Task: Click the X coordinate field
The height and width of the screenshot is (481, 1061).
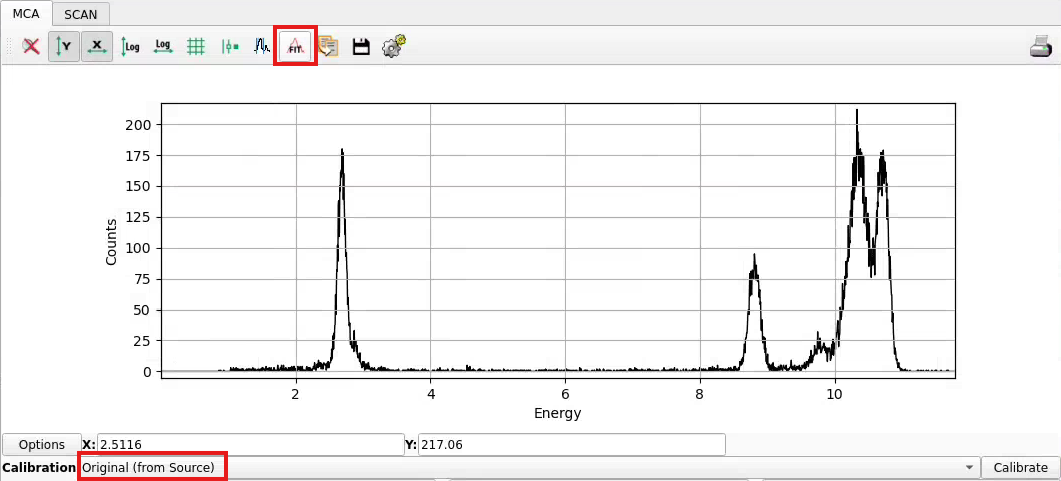Action: [250, 444]
